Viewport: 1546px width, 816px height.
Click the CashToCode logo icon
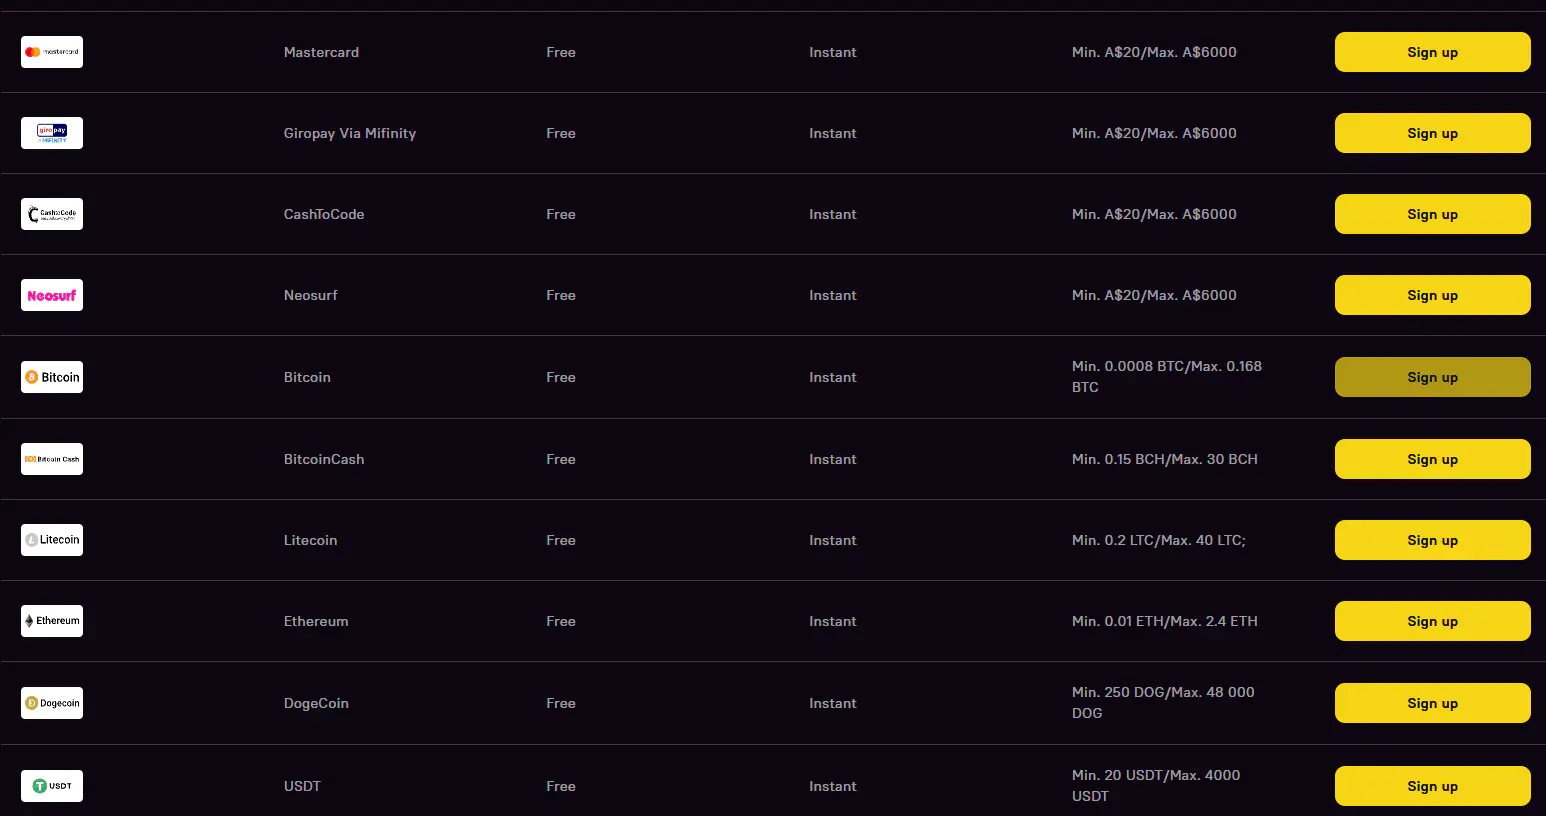(52, 214)
